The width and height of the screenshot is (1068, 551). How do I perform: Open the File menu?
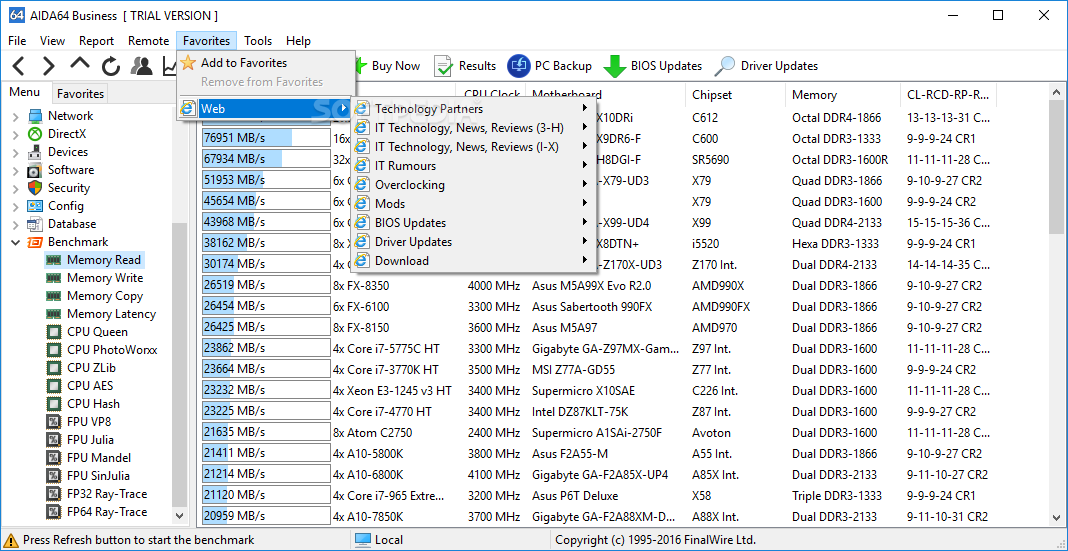(x=17, y=41)
